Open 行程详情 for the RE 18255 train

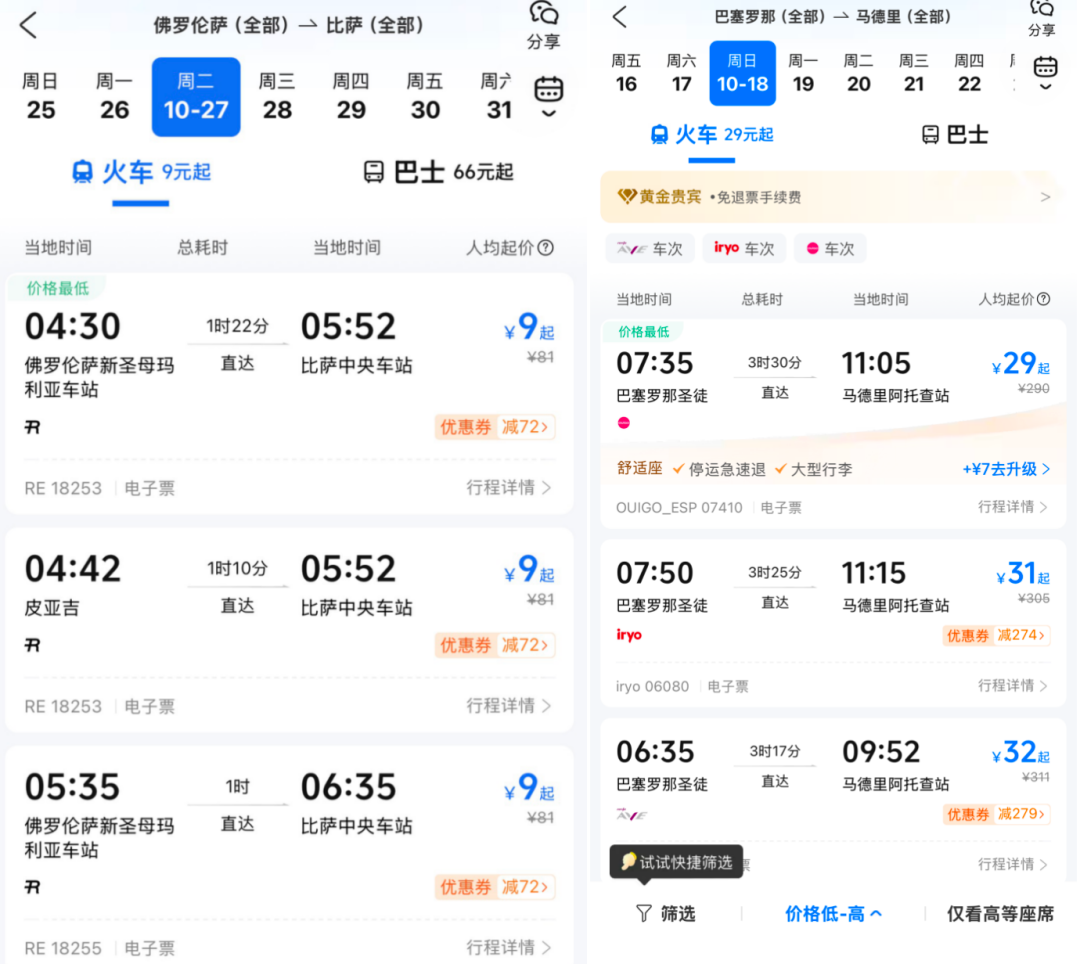(509, 947)
